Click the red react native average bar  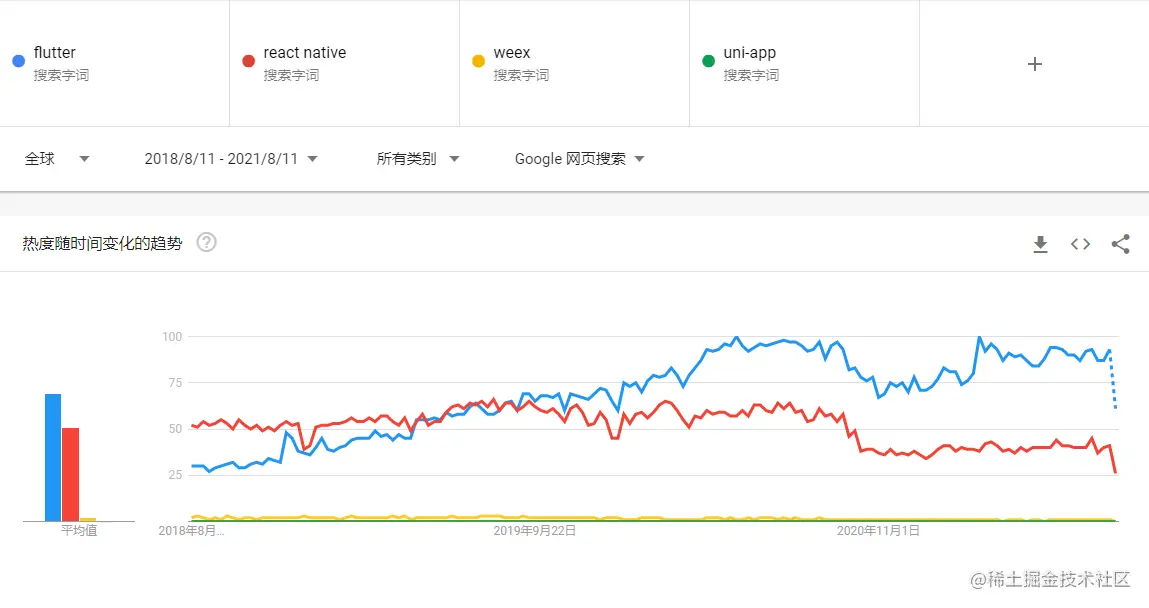pos(70,474)
